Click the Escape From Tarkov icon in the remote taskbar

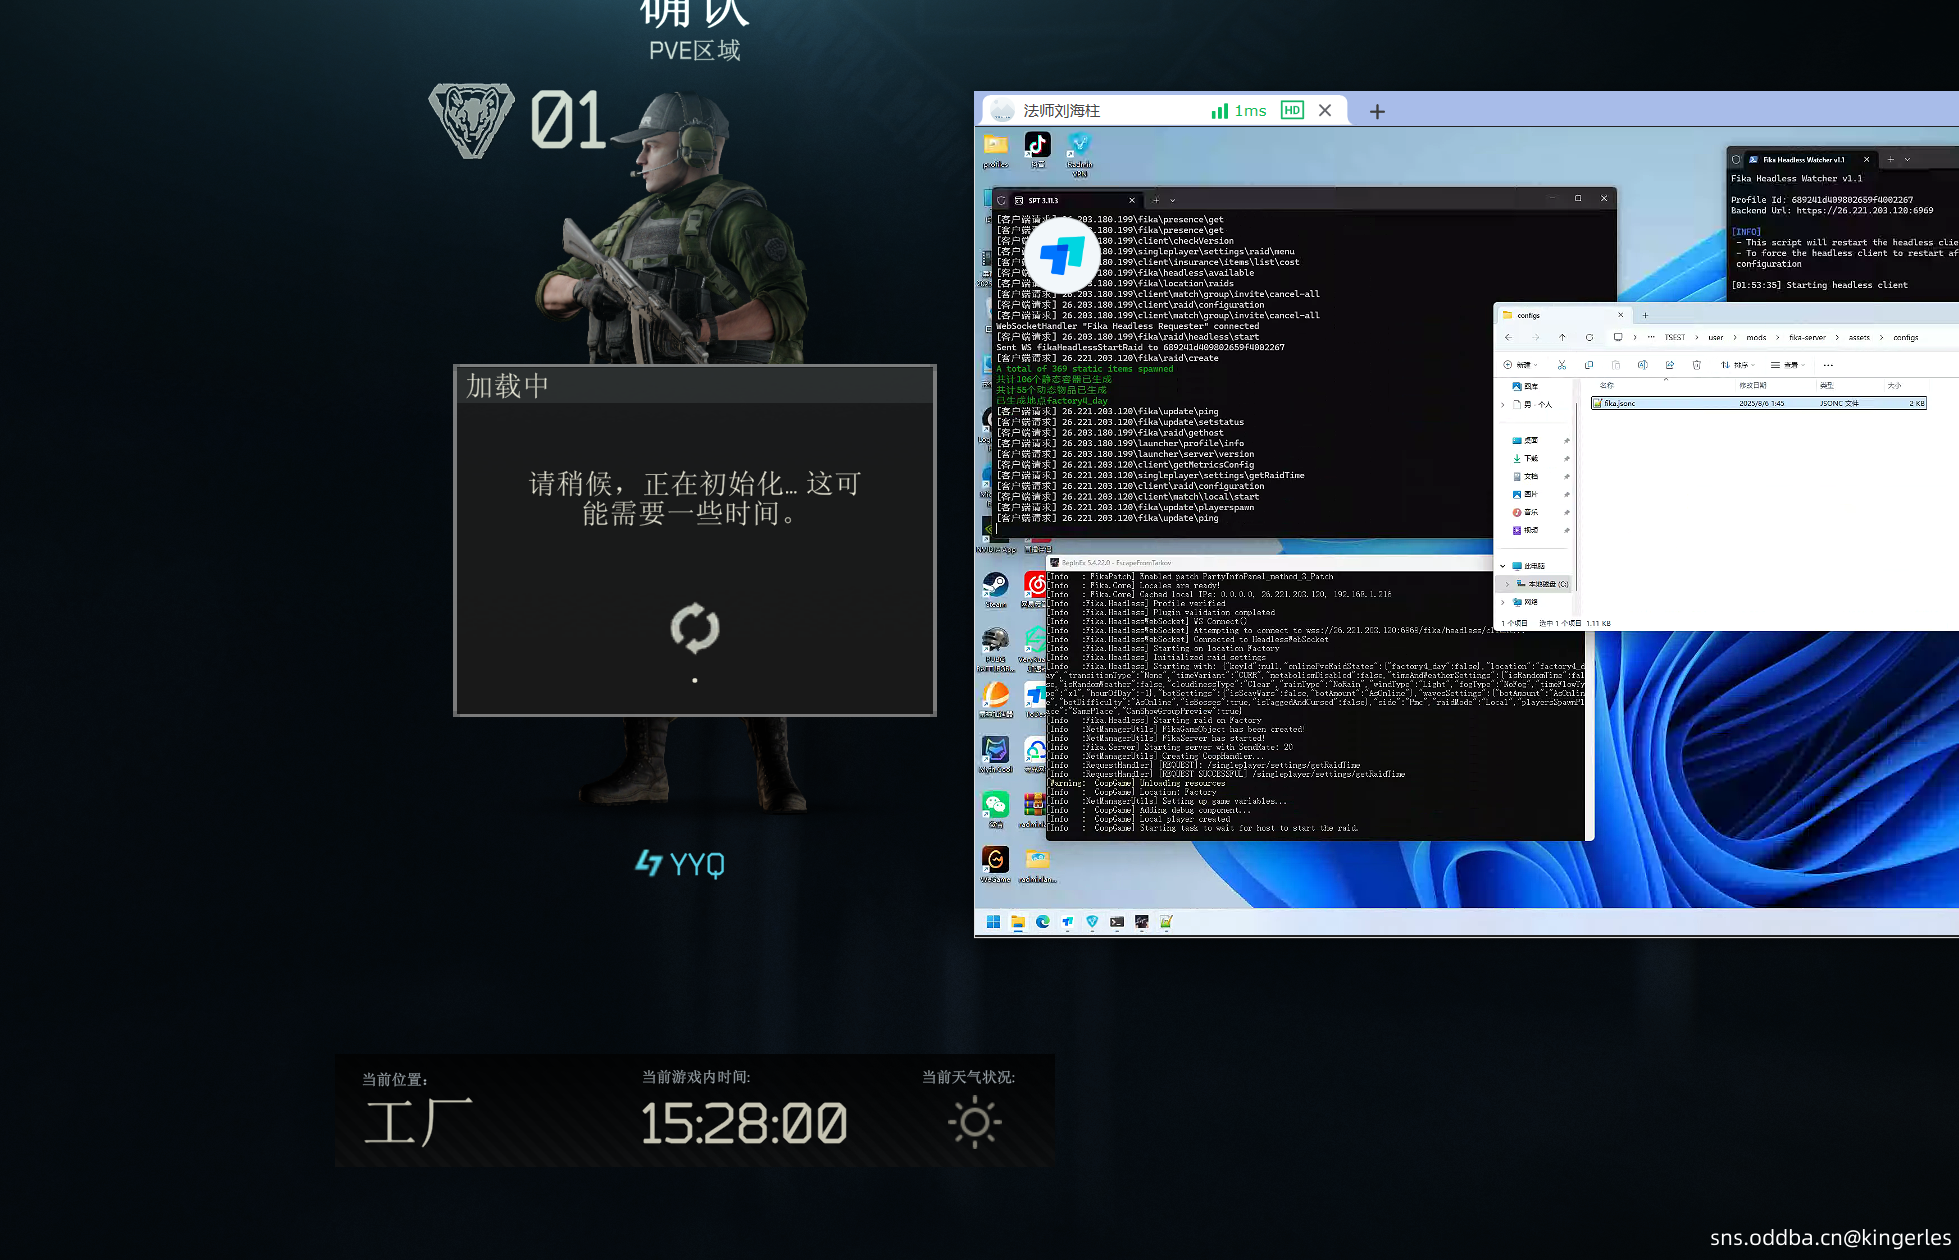1141,922
